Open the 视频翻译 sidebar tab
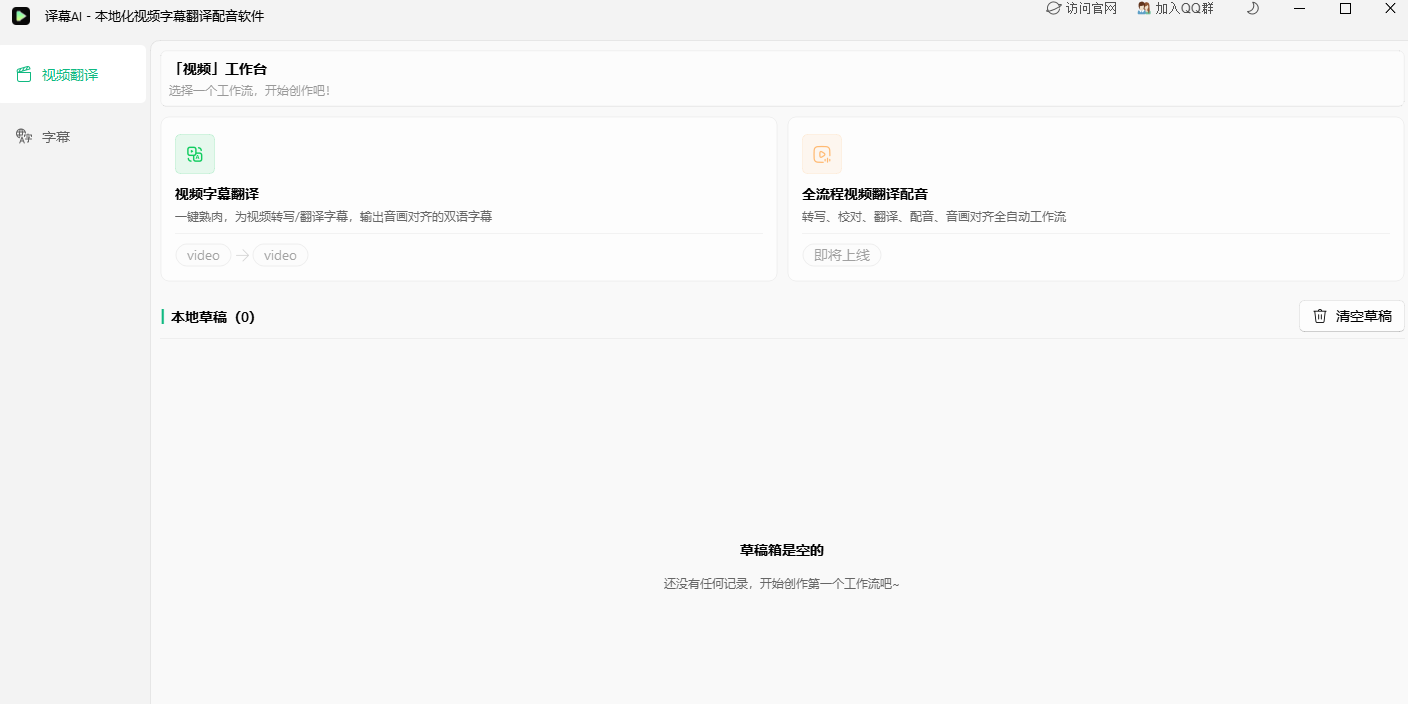The image size is (1408, 704). coord(73,74)
